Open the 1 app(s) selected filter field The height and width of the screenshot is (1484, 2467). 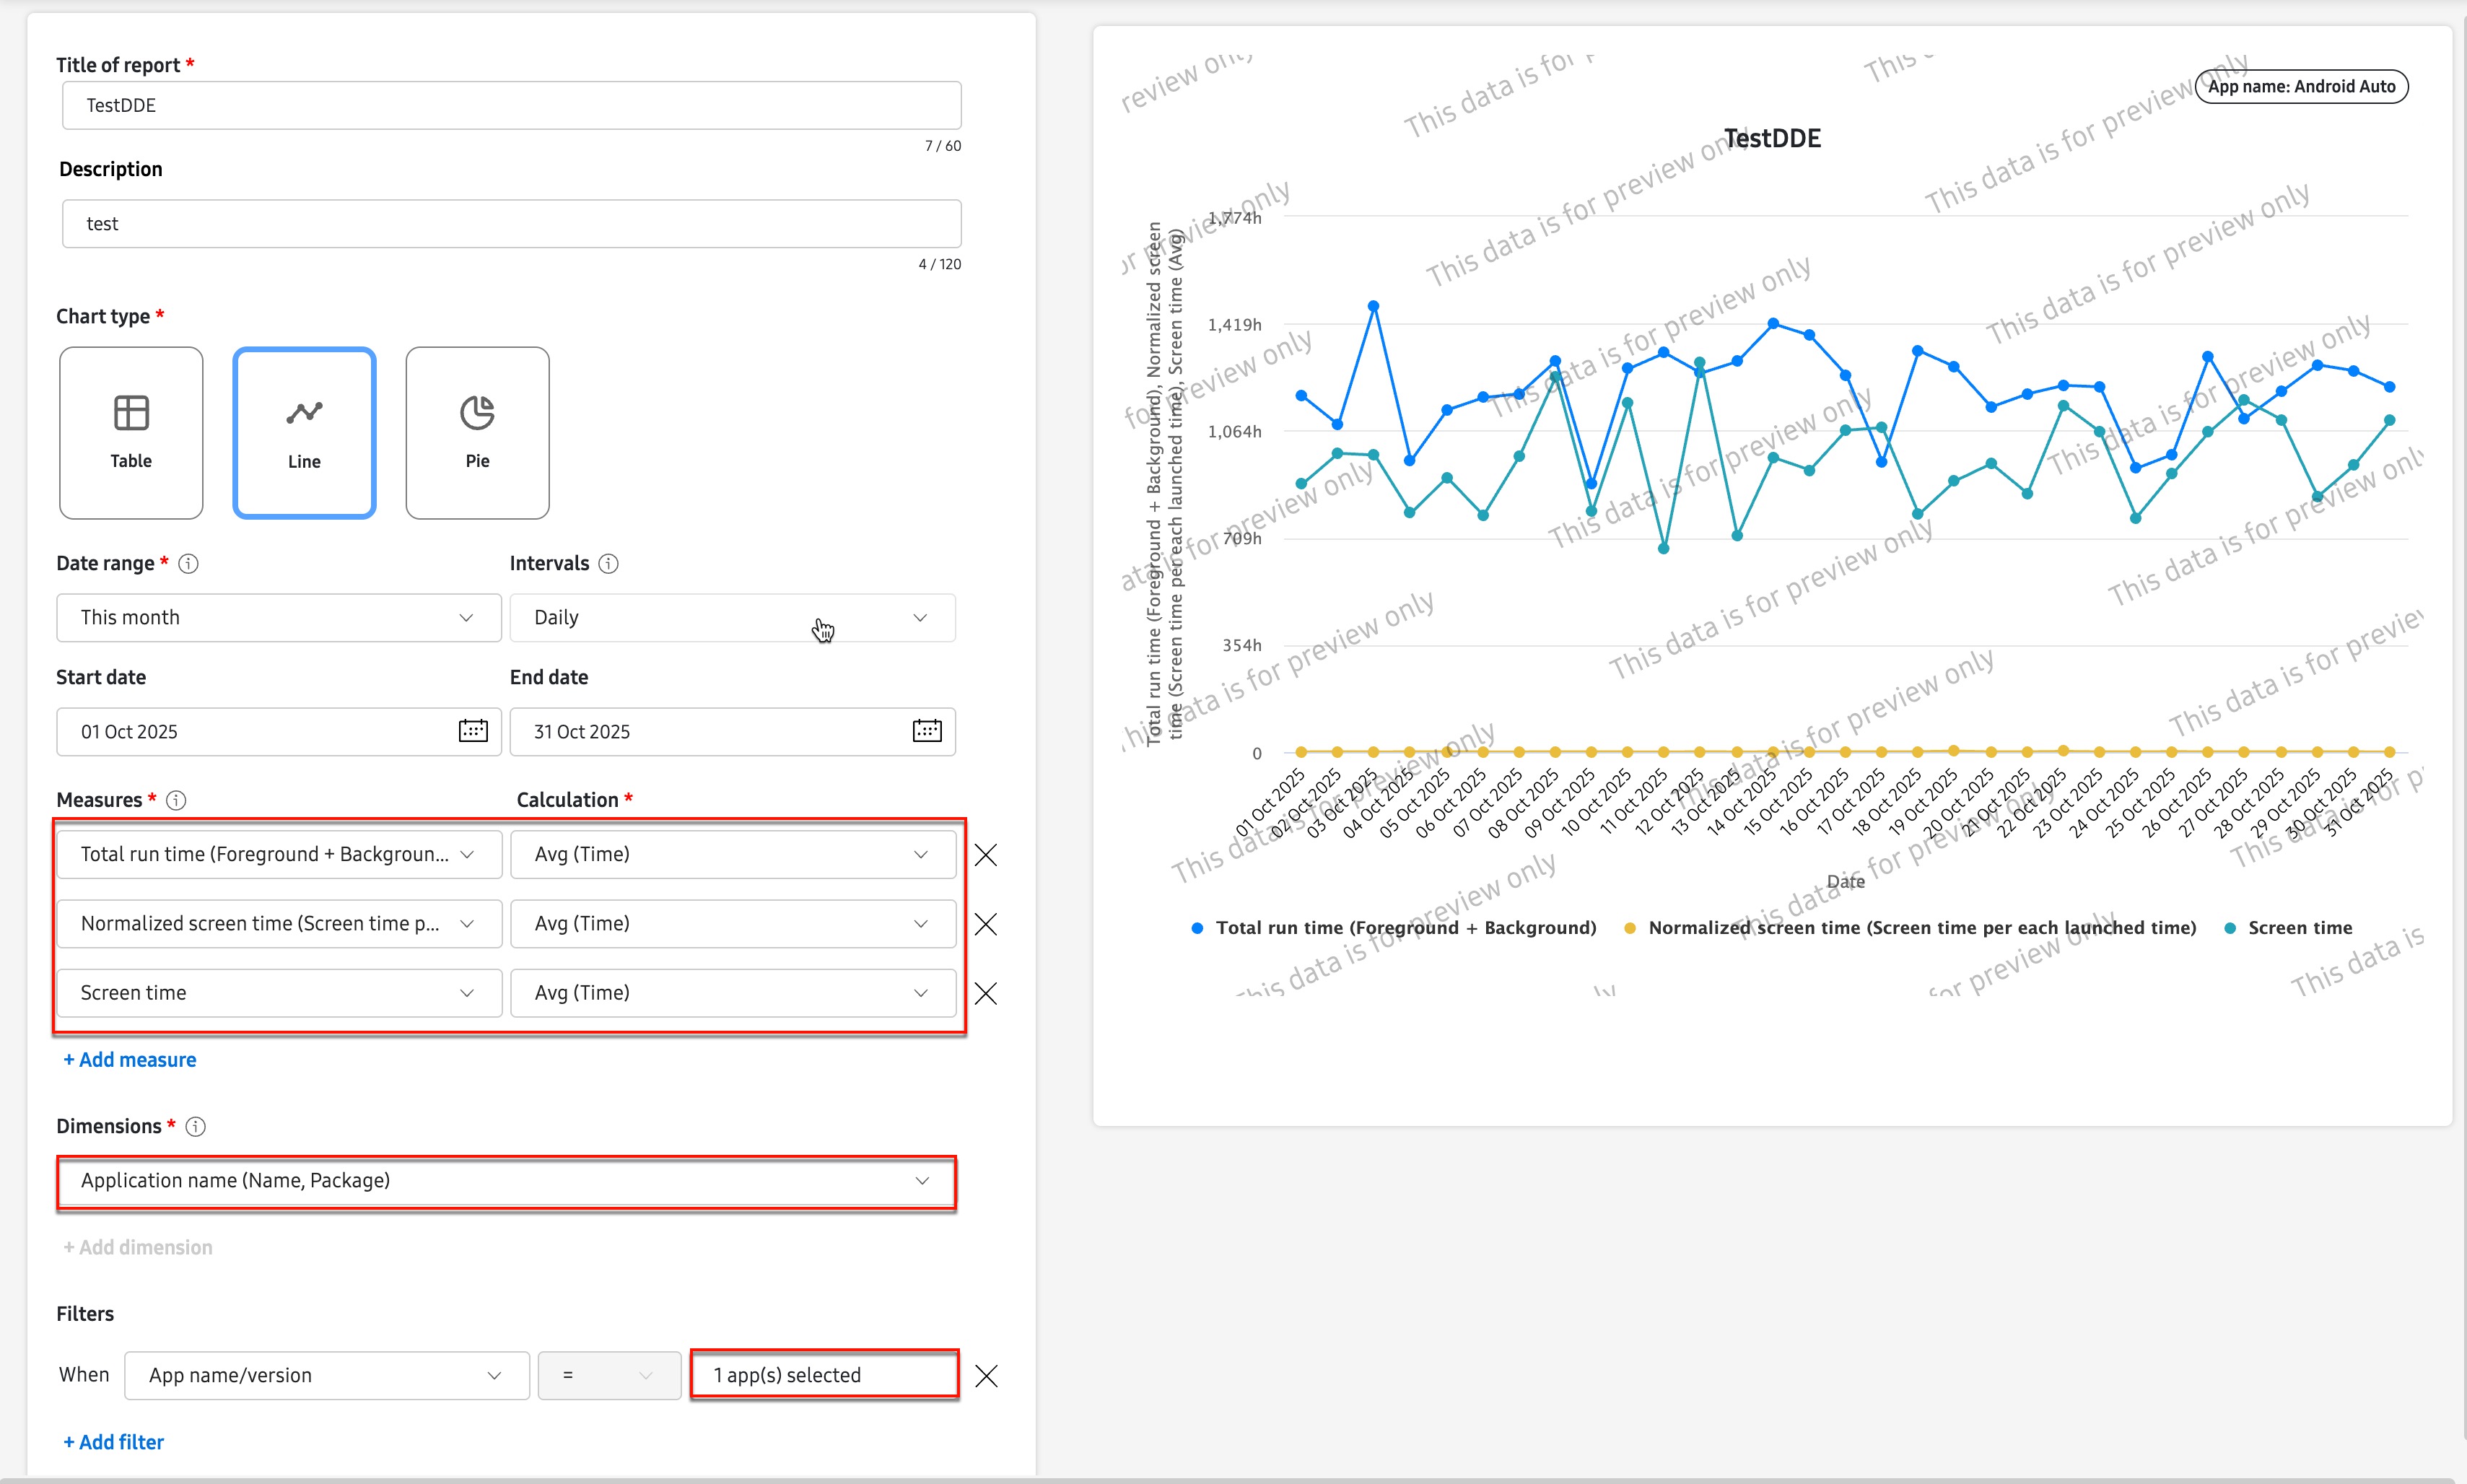[824, 1375]
